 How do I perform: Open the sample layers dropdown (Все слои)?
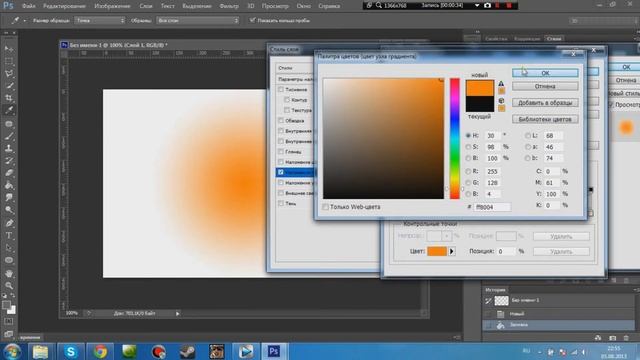point(198,20)
